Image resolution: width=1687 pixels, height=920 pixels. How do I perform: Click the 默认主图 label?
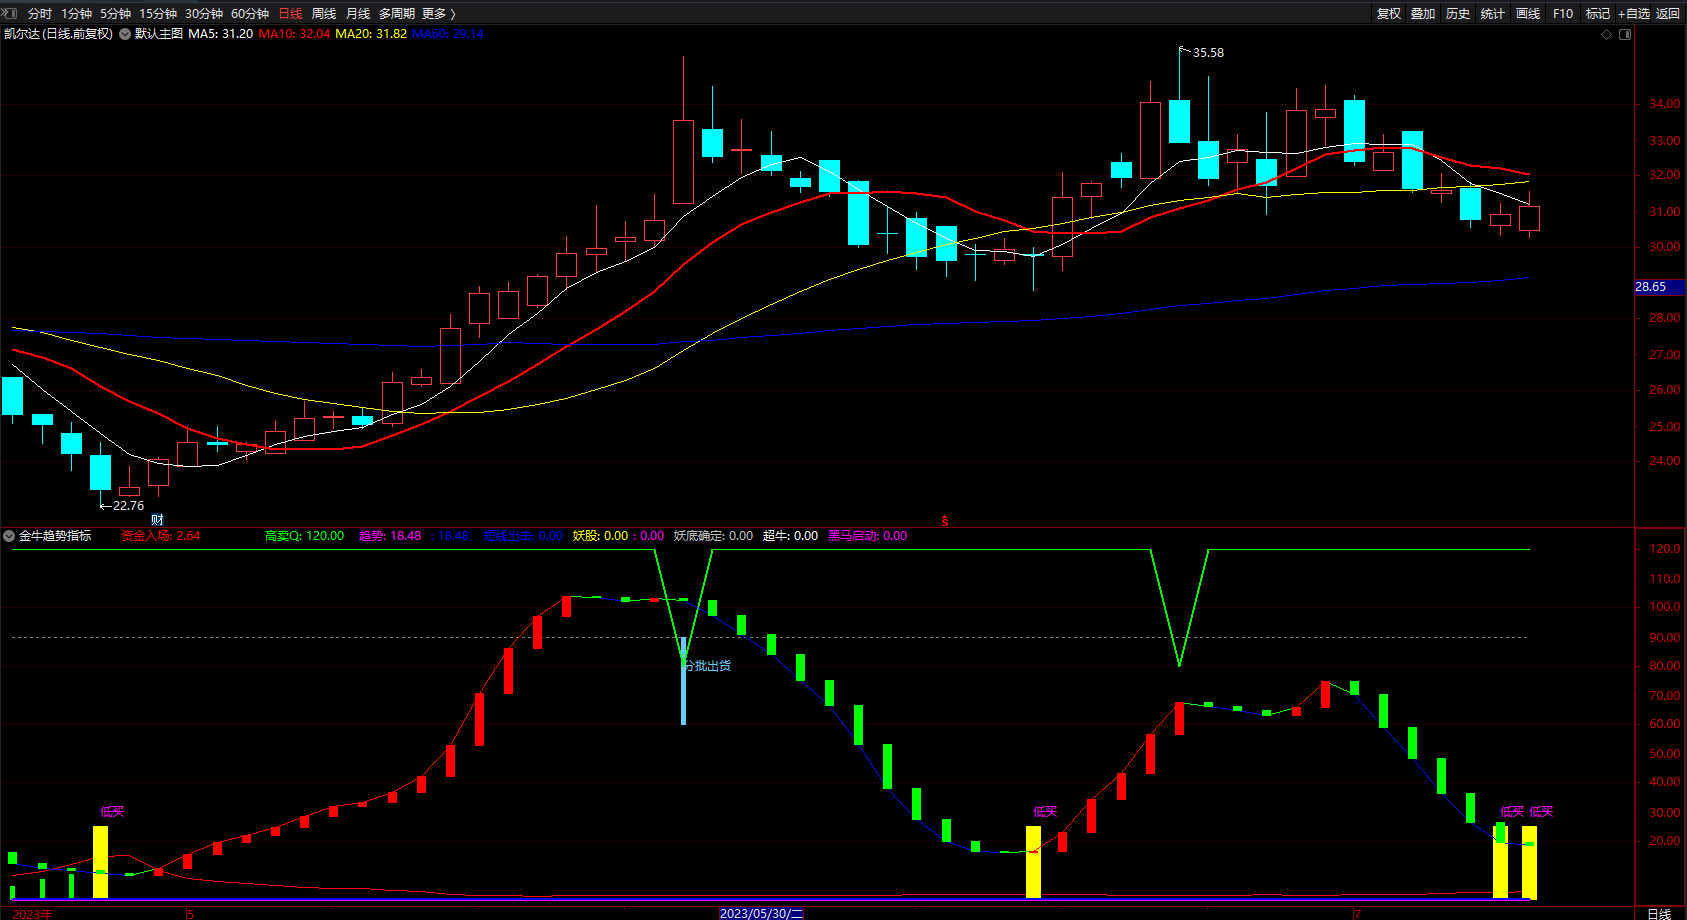point(159,34)
